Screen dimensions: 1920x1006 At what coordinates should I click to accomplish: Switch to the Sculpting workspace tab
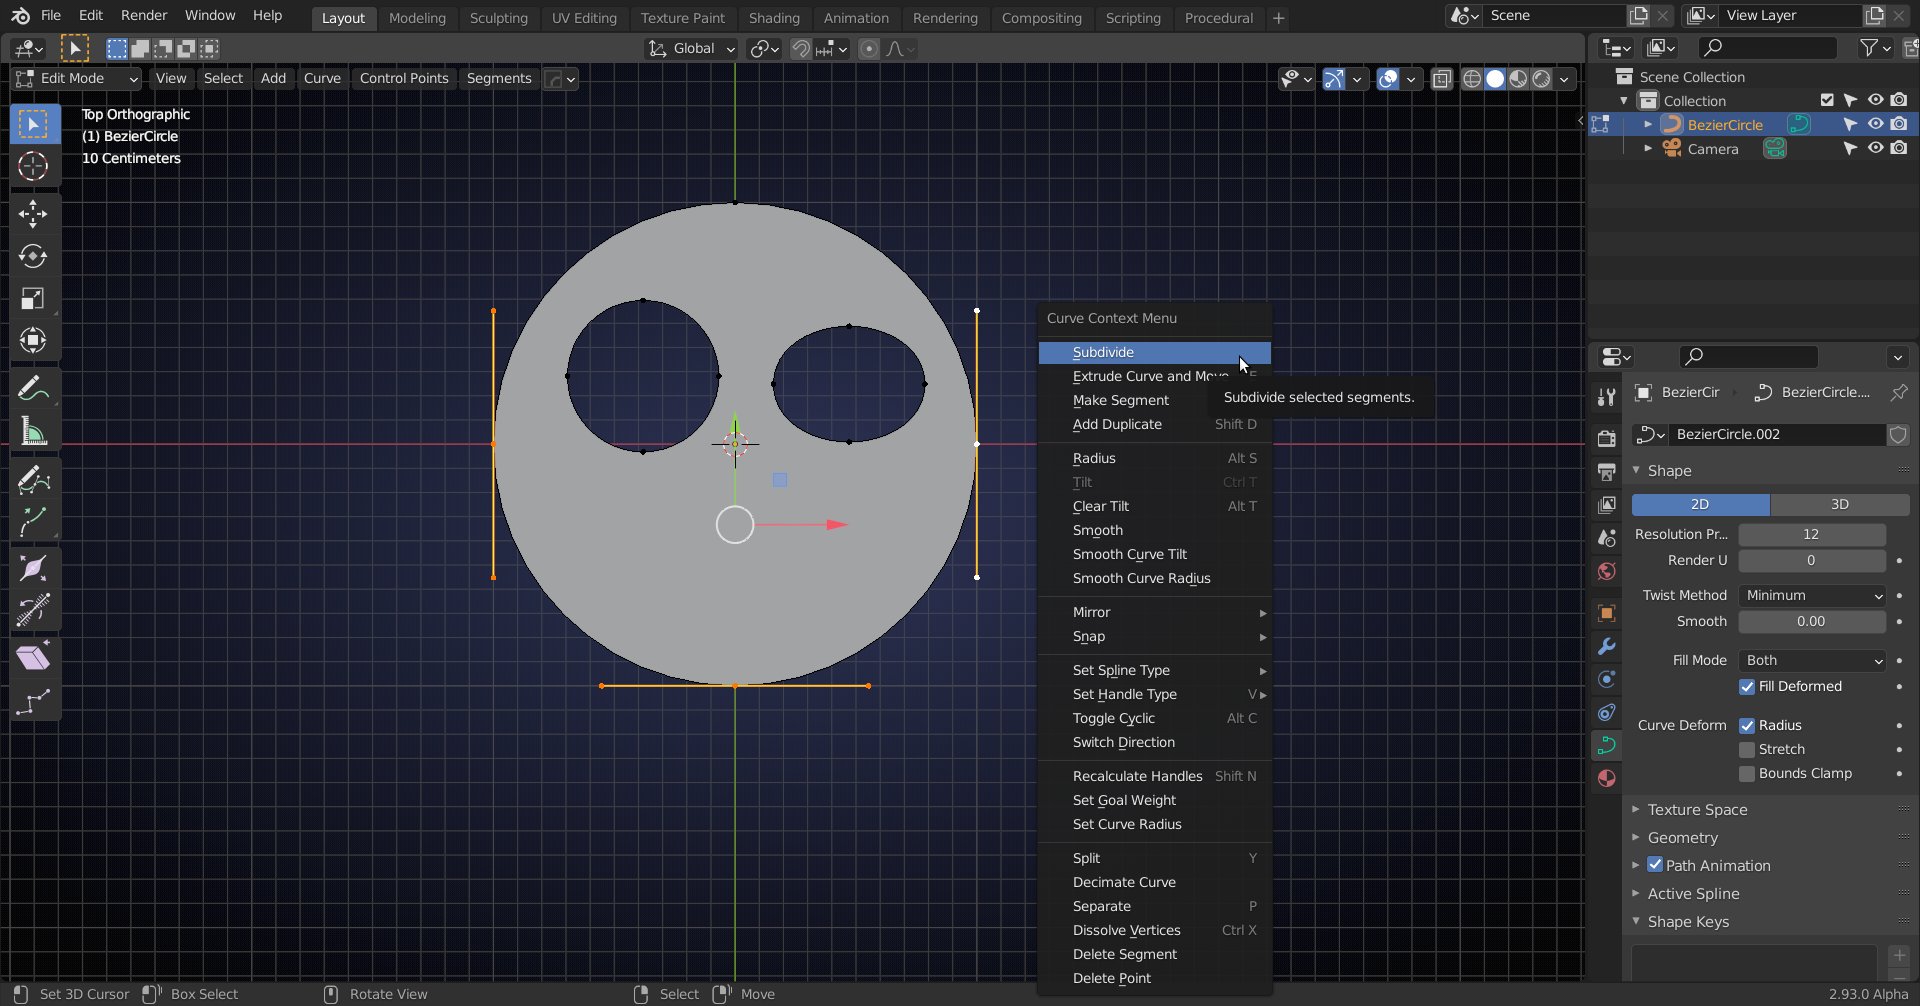[x=498, y=18]
